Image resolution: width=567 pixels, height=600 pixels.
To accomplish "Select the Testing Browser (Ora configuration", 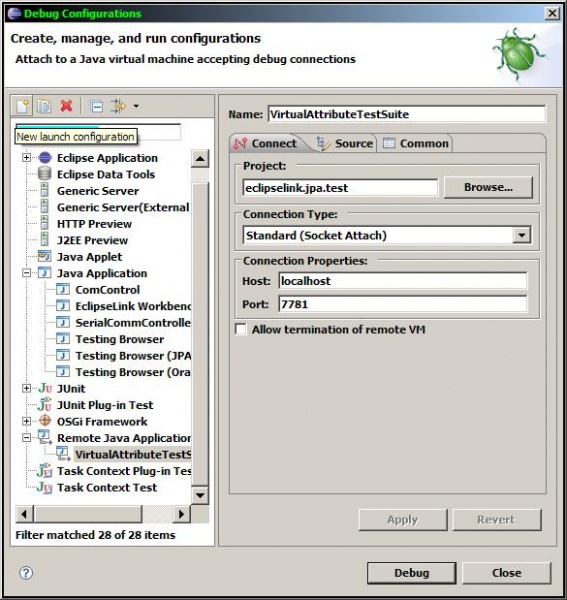I will click(x=133, y=372).
